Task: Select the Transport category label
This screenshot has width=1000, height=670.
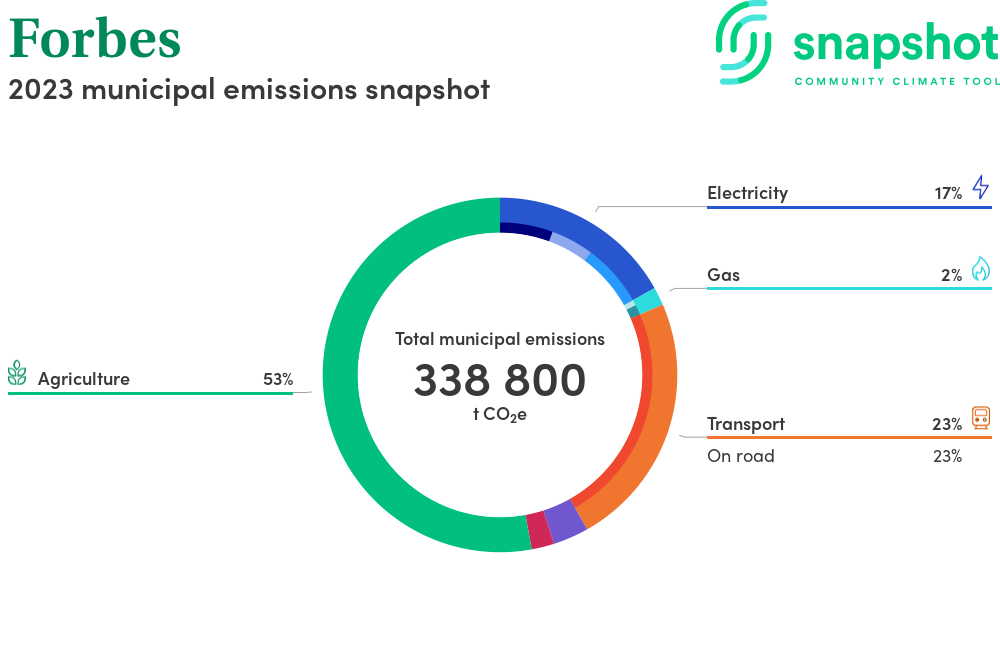Action: pyautogui.click(x=745, y=424)
